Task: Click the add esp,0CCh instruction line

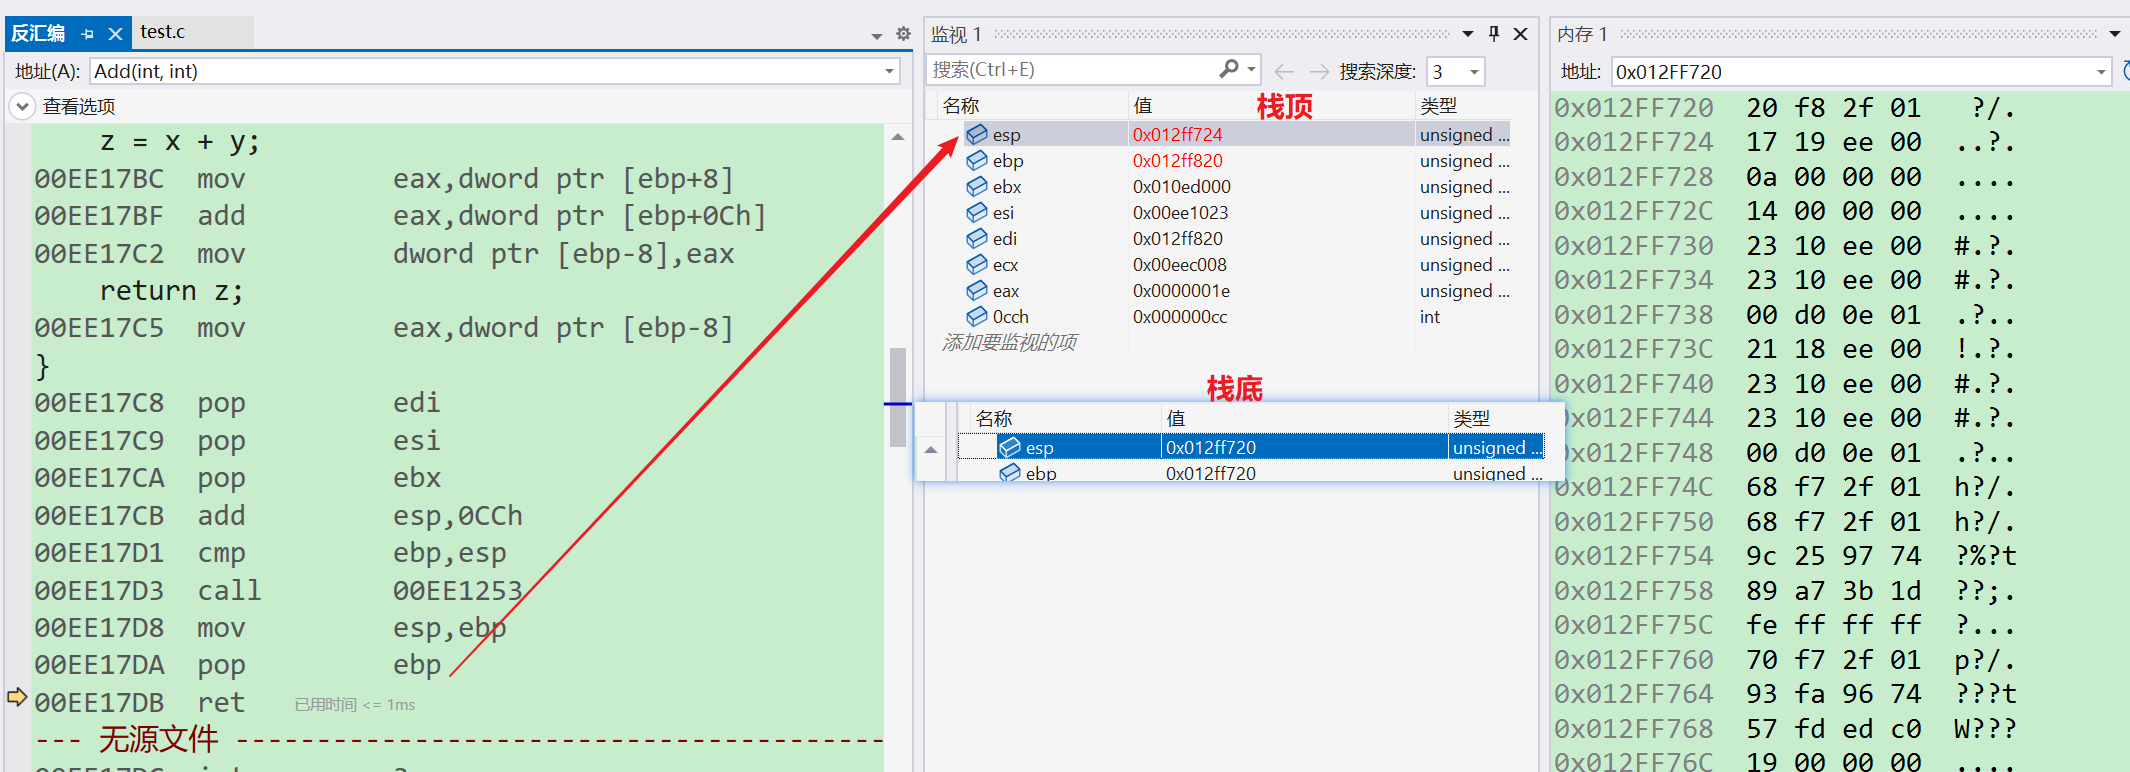Action: click(x=279, y=515)
